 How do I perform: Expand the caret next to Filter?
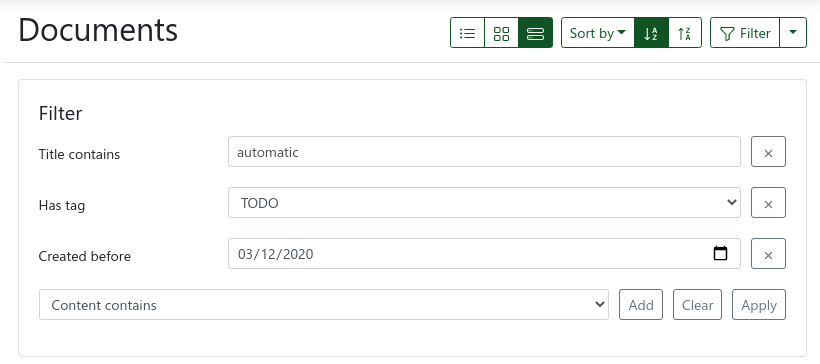tap(793, 33)
